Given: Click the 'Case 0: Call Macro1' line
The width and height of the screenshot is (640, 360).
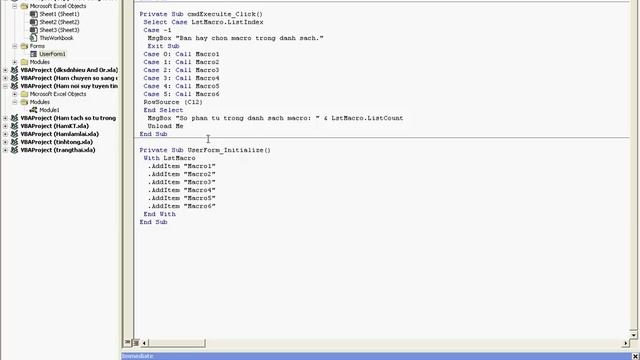Looking at the screenshot, I should point(181,54).
